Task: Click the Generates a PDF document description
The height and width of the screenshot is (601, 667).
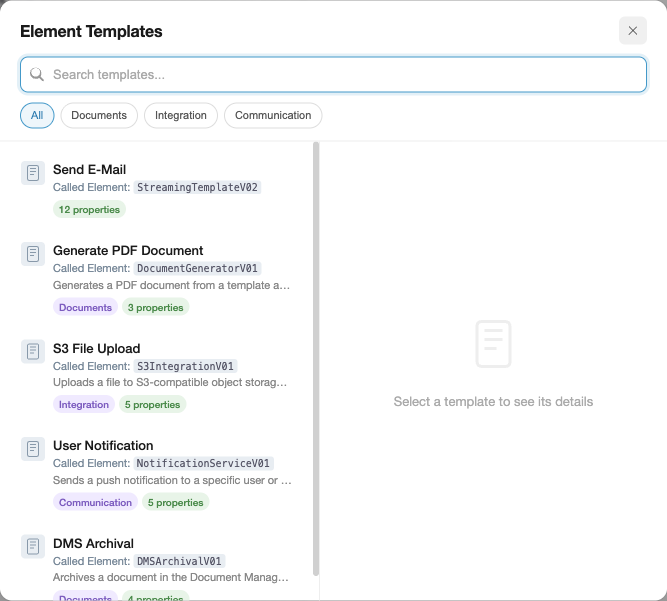Action: click(171, 285)
